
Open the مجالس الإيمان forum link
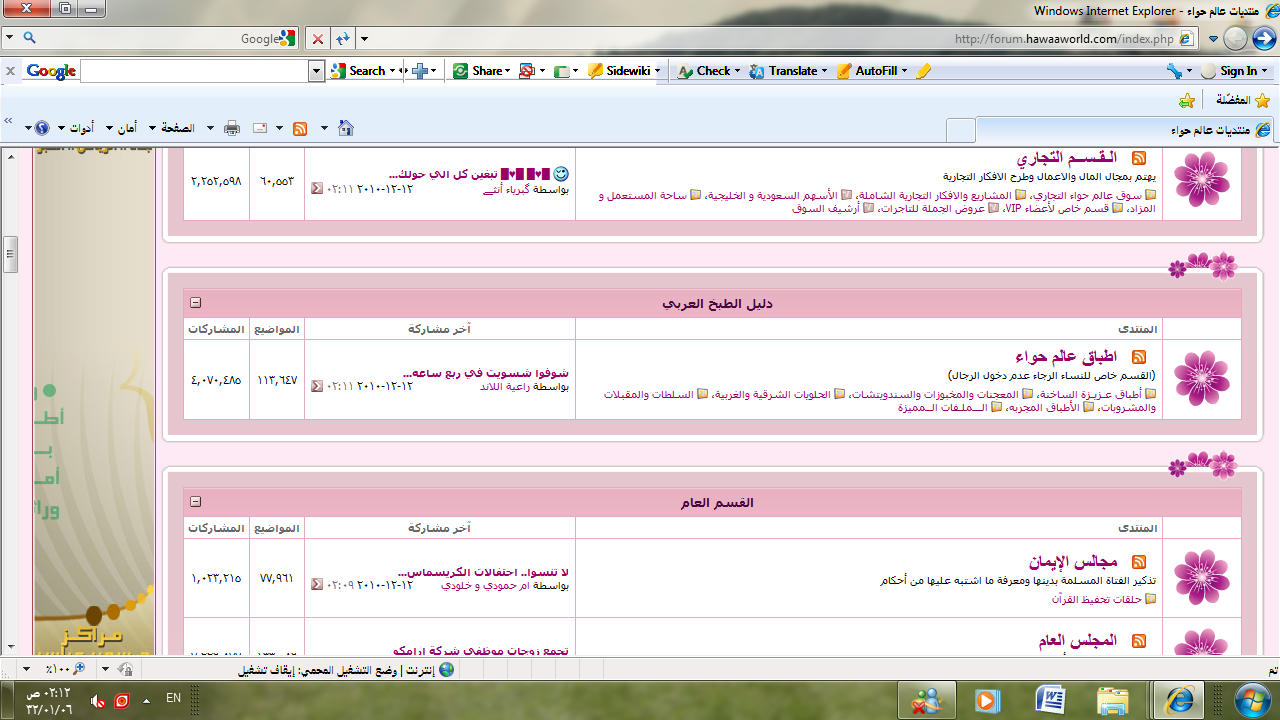click(x=1072, y=562)
